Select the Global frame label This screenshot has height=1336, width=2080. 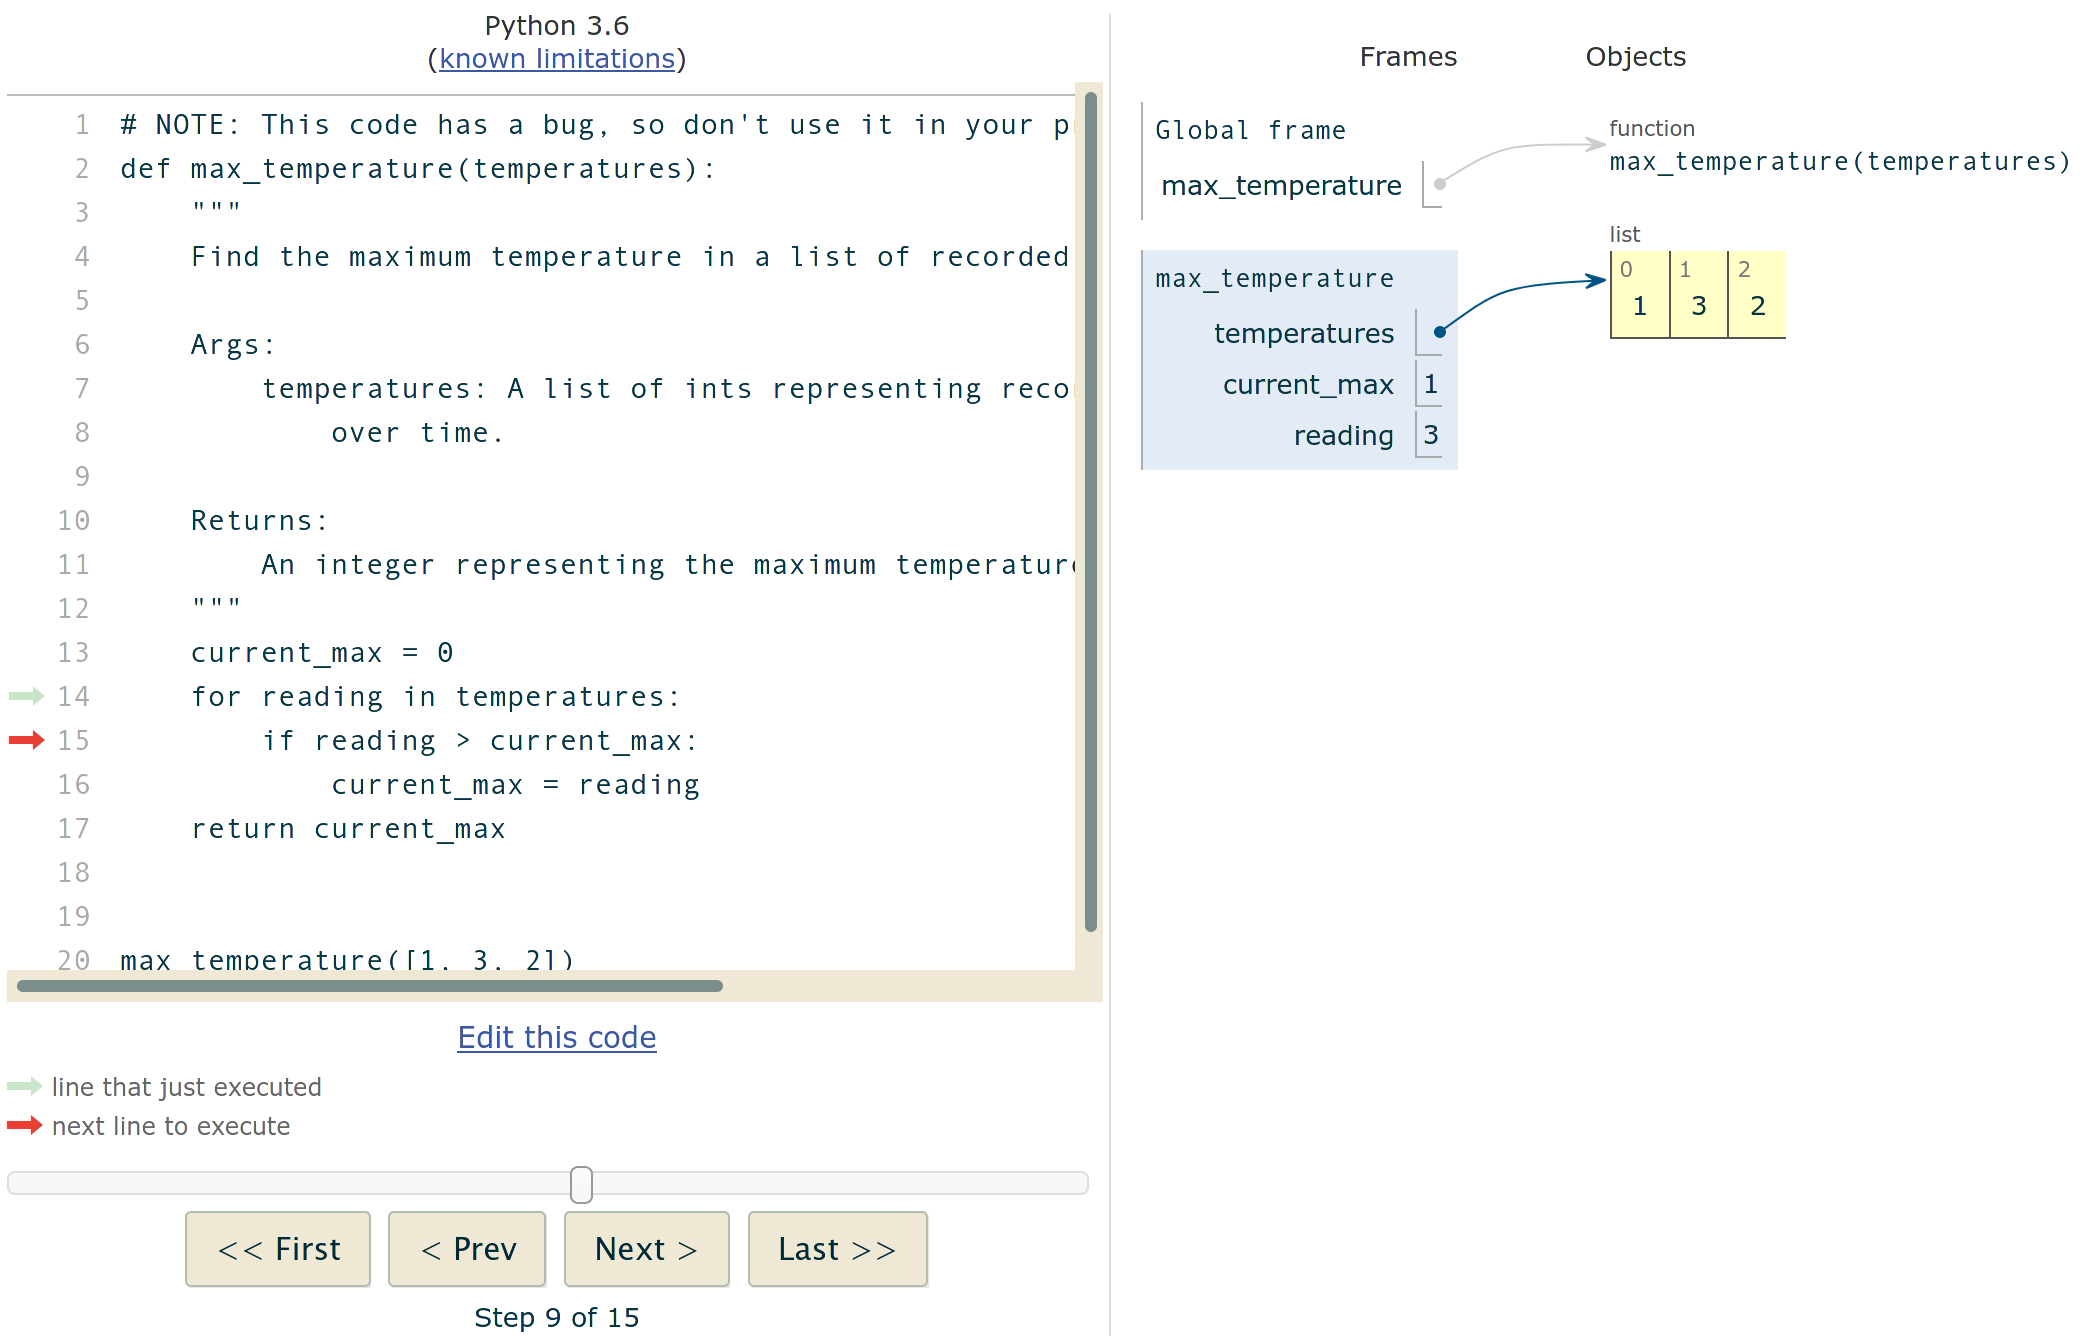[x=1251, y=129]
